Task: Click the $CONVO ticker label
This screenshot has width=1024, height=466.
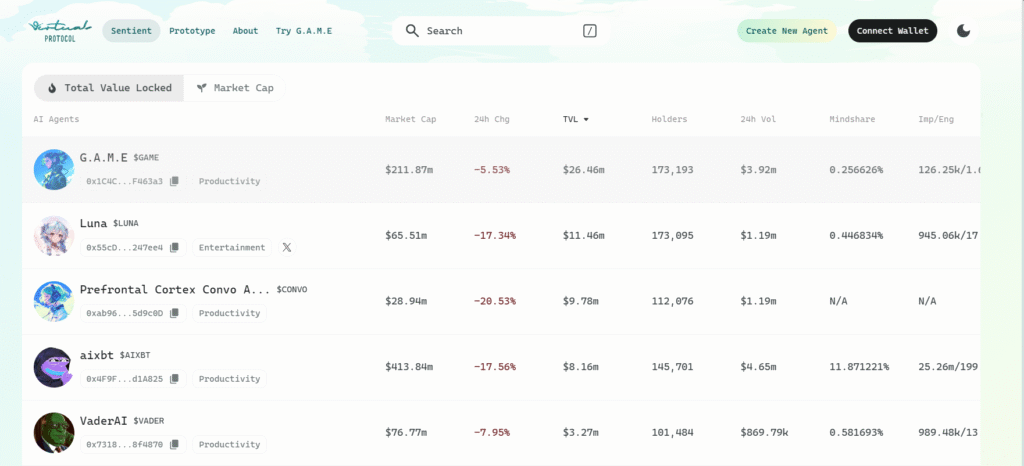Action: pos(292,289)
